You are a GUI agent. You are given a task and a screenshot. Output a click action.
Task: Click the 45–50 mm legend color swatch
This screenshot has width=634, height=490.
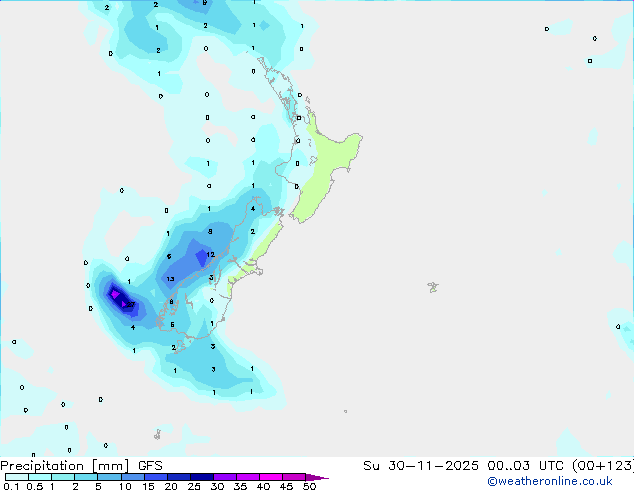click(294, 477)
